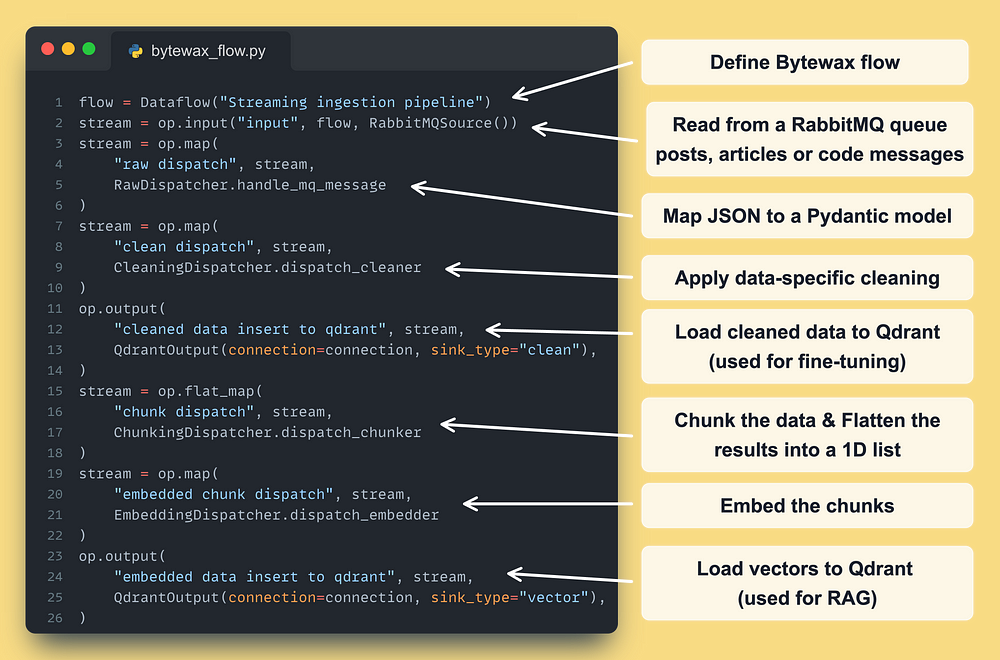Click line number 18 in the gutter

[x=55, y=453]
